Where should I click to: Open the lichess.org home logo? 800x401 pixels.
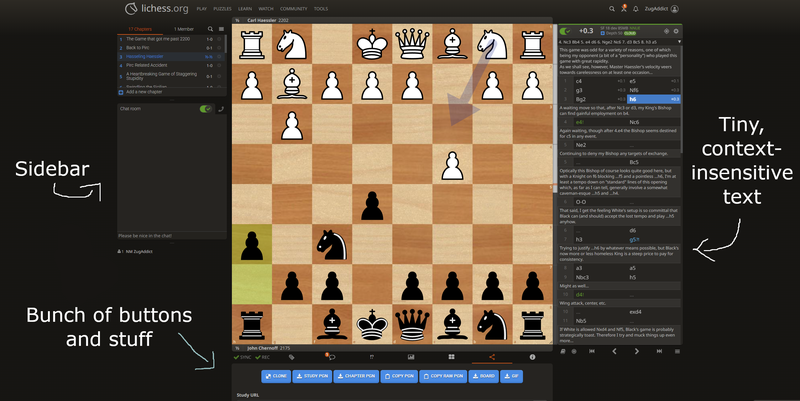click(157, 9)
